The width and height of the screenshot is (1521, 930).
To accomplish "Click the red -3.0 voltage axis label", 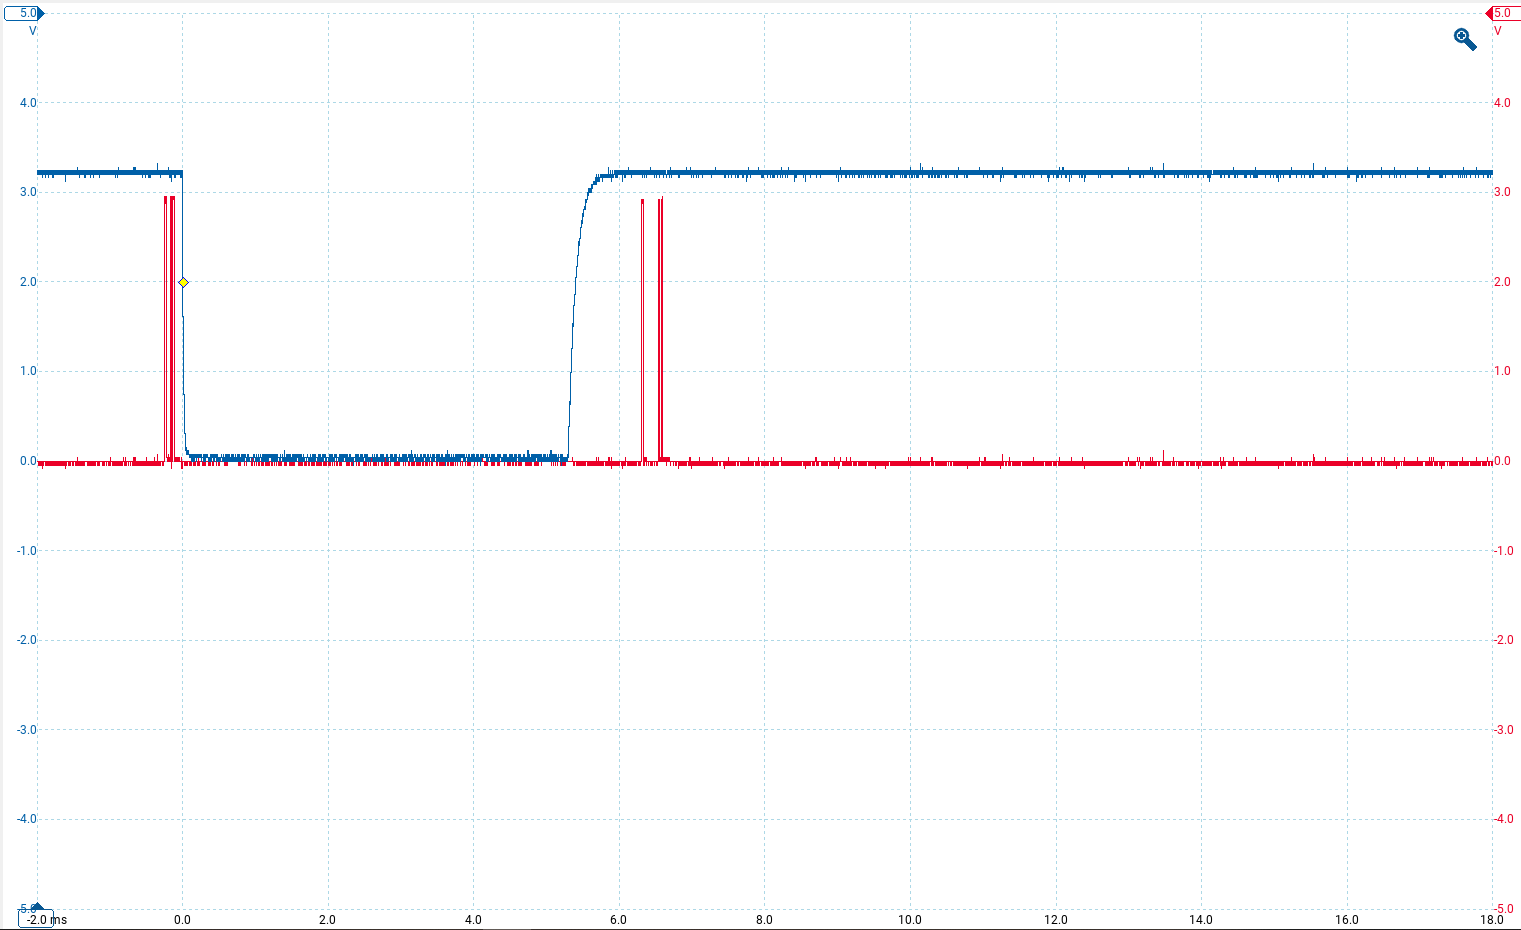I will (x=1503, y=730).
